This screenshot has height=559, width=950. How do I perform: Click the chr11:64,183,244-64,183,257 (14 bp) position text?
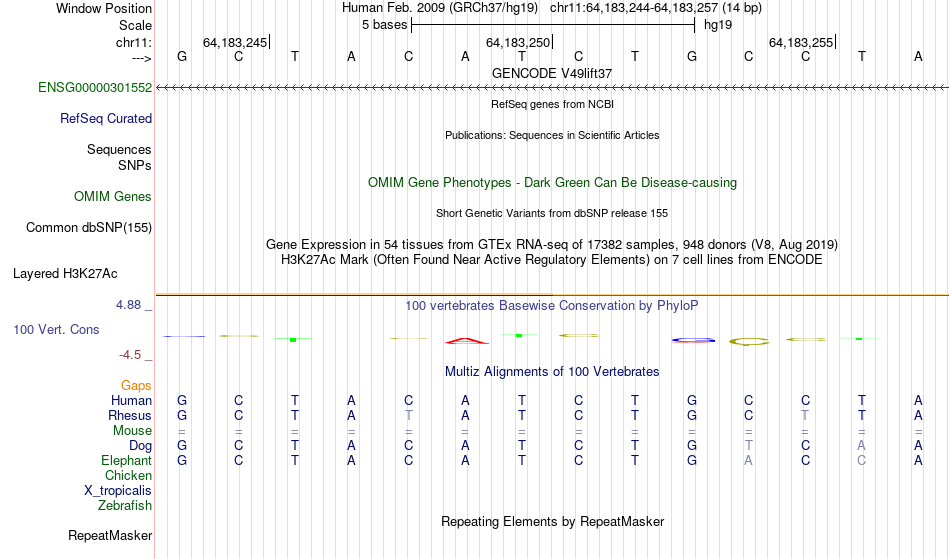pos(656,8)
